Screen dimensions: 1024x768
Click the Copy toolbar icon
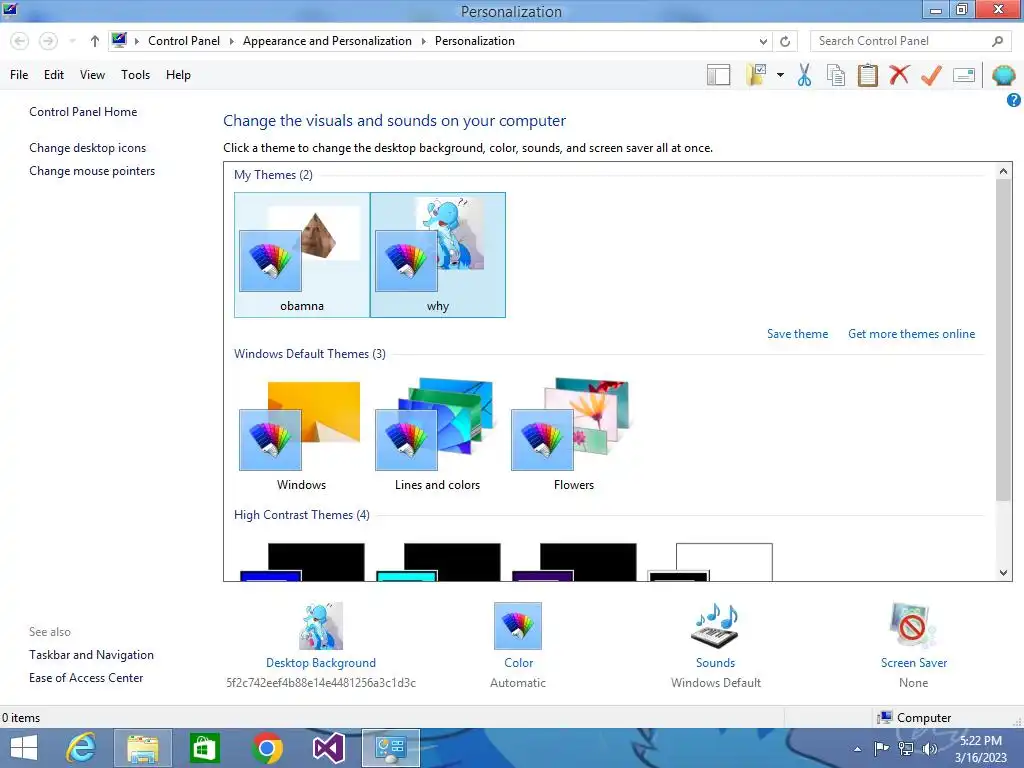point(836,75)
